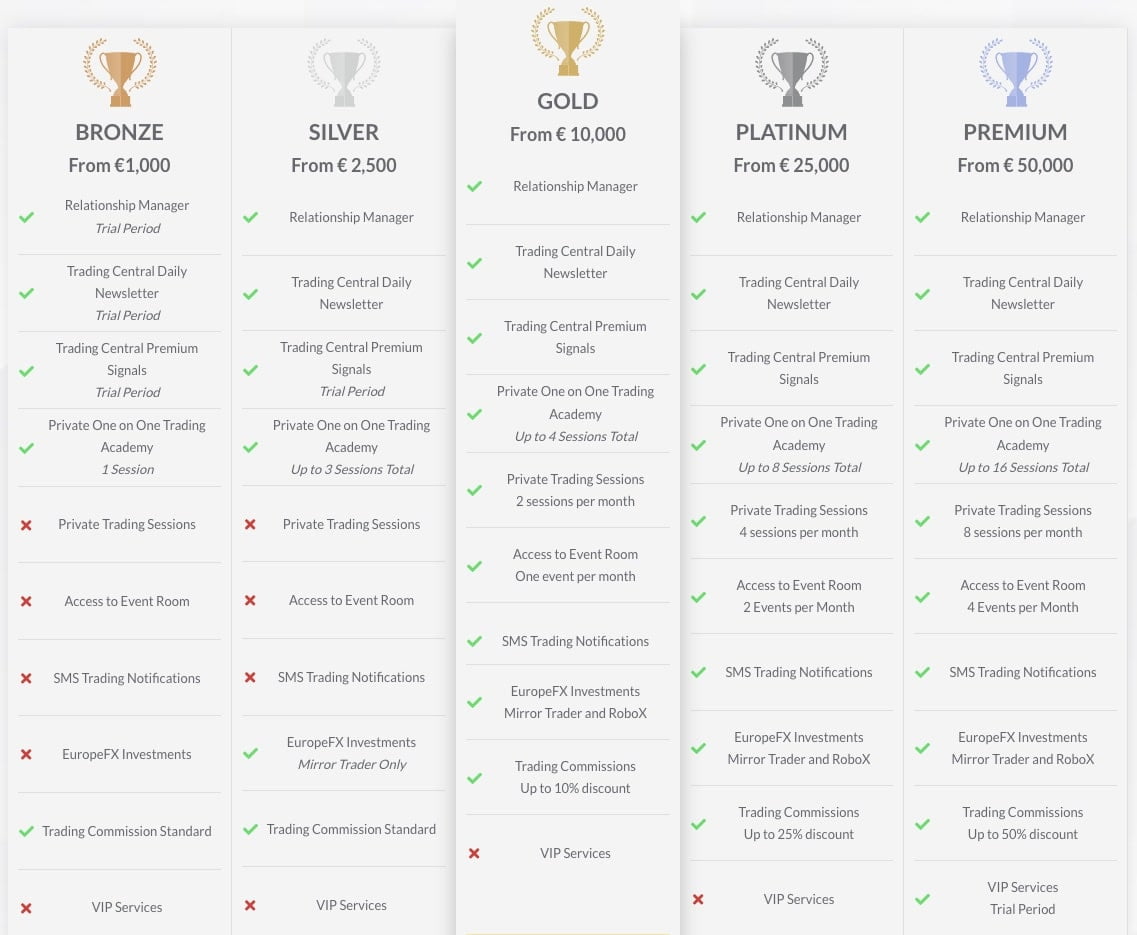The width and height of the screenshot is (1137, 935).
Task: Select the BRONZE plan heading
Action: [x=120, y=132]
